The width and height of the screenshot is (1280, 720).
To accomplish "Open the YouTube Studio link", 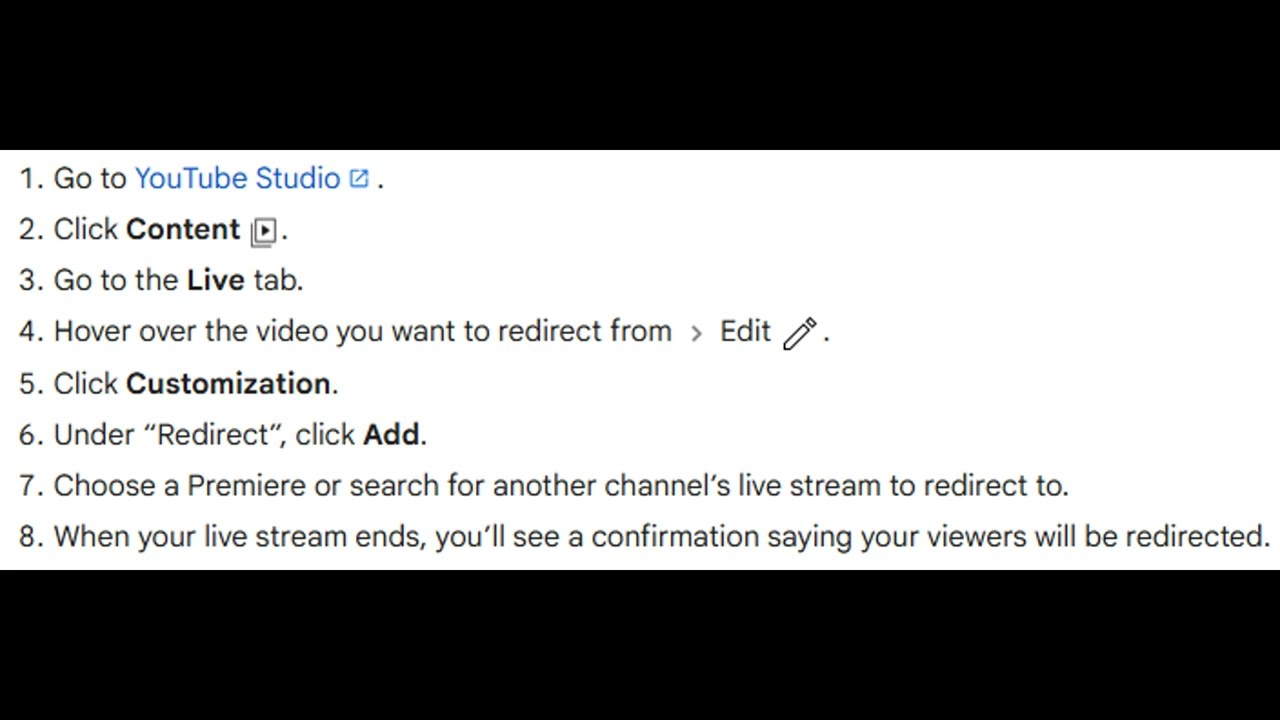I will pos(237,178).
